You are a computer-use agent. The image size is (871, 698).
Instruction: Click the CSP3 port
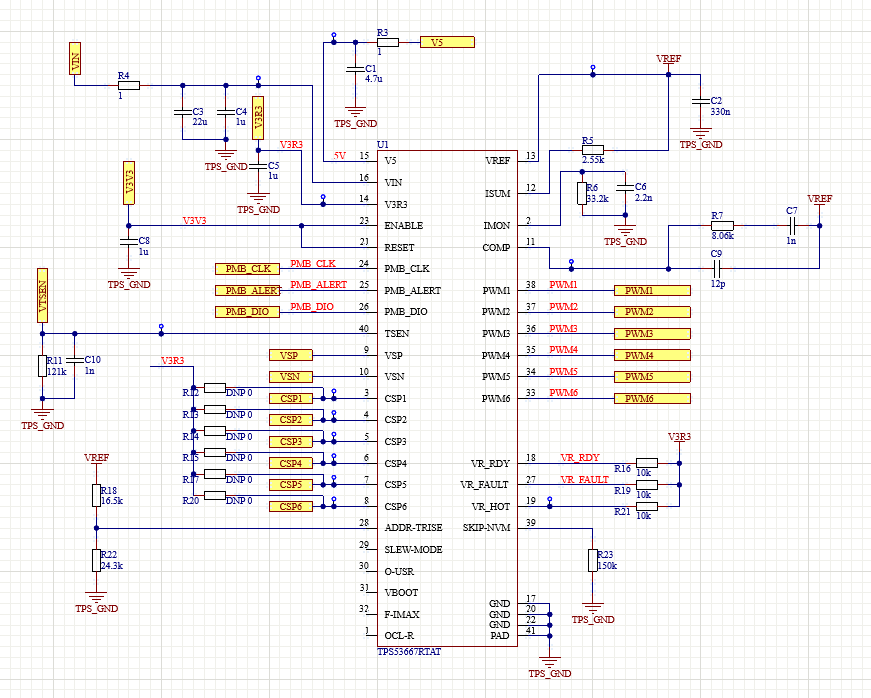pos(291,442)
